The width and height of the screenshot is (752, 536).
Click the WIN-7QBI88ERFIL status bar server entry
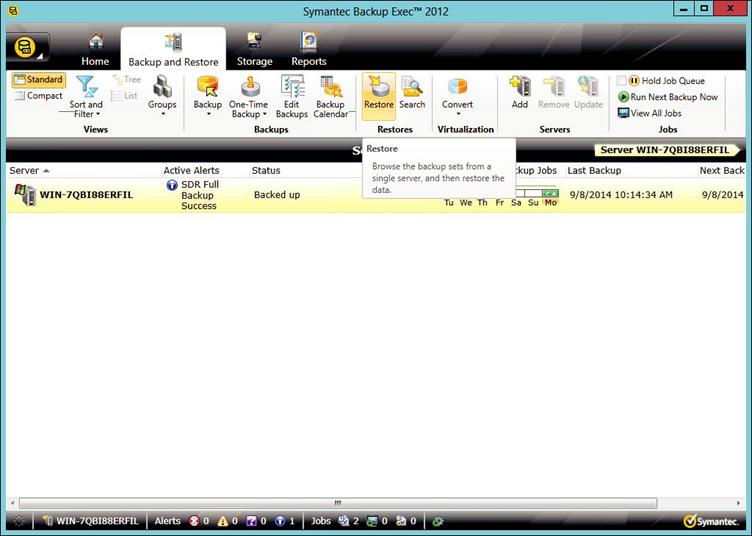[91, 521]
